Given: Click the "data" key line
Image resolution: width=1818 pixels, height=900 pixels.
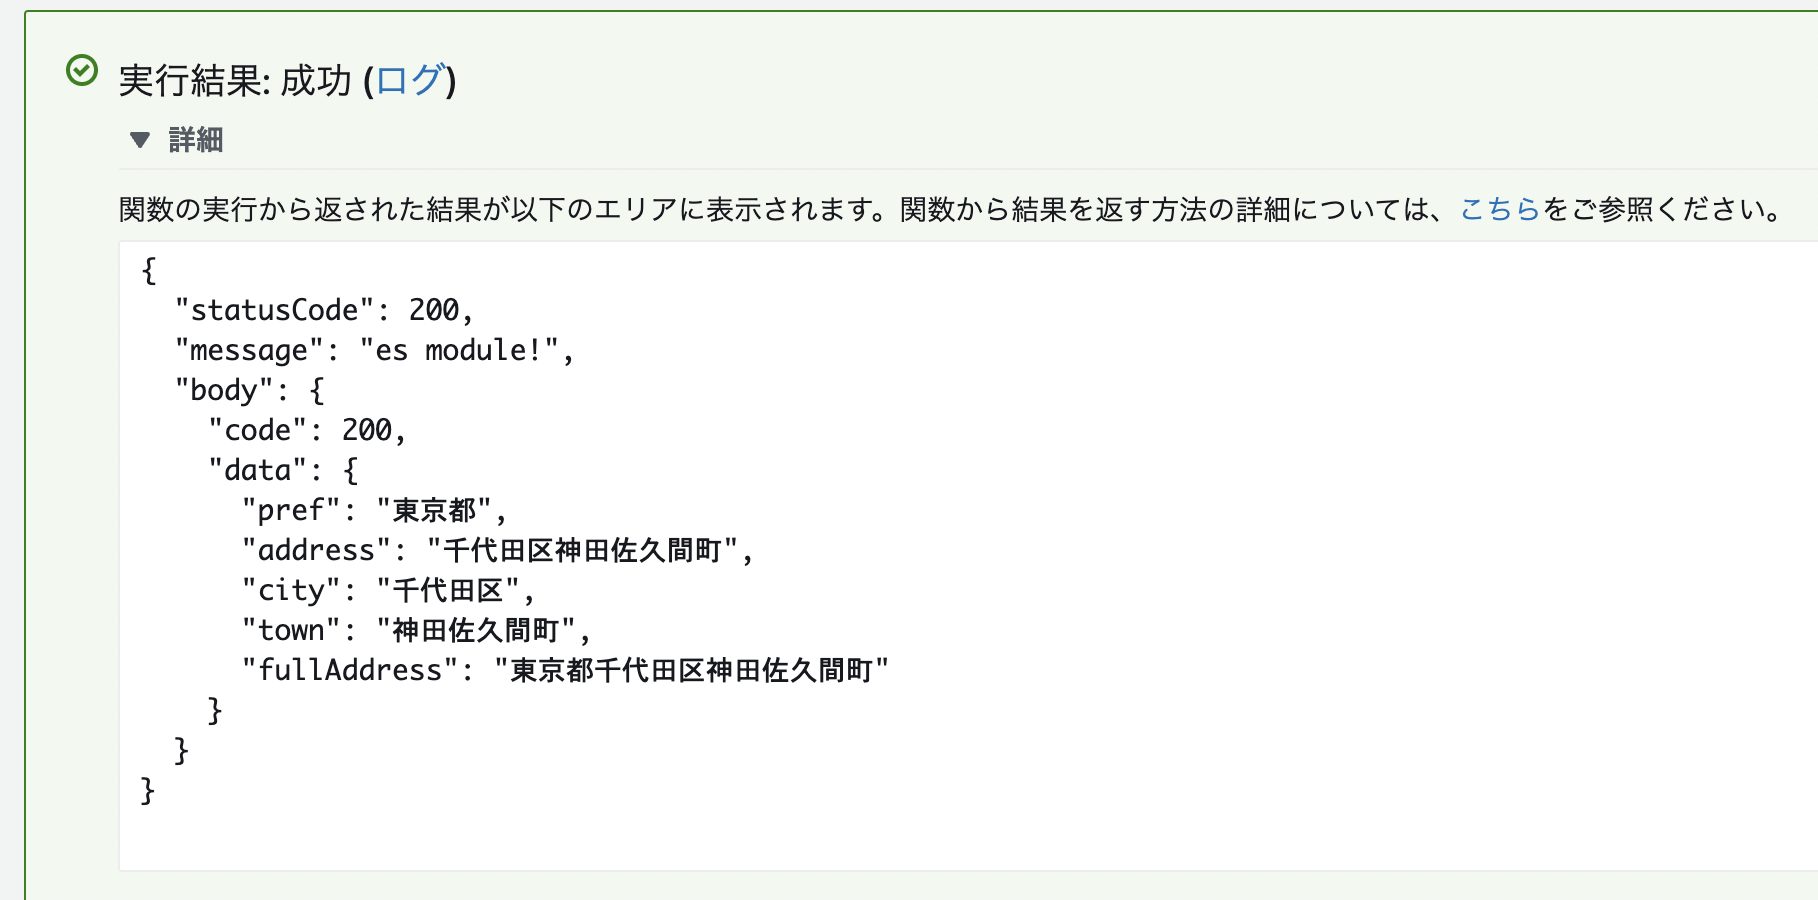Looking at the screenshot, I should click(x=283, y=470).
